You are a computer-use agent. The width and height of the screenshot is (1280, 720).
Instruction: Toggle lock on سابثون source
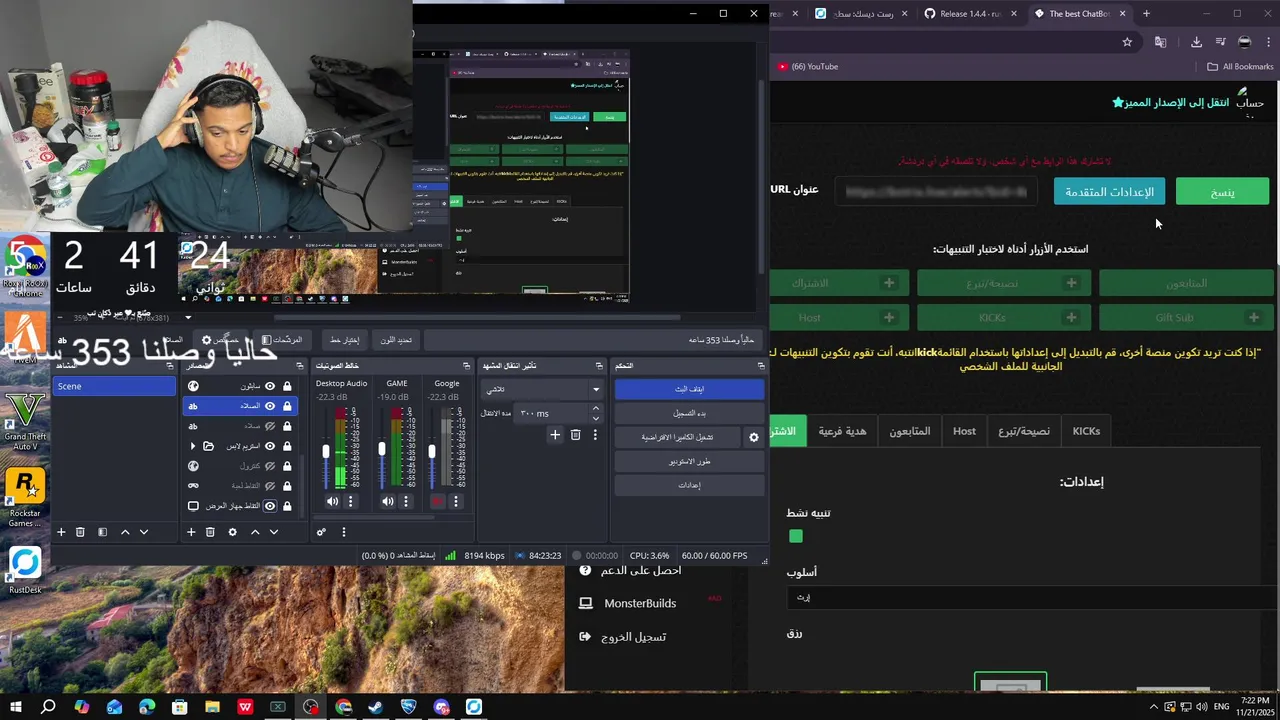click(x=287, y=386)
